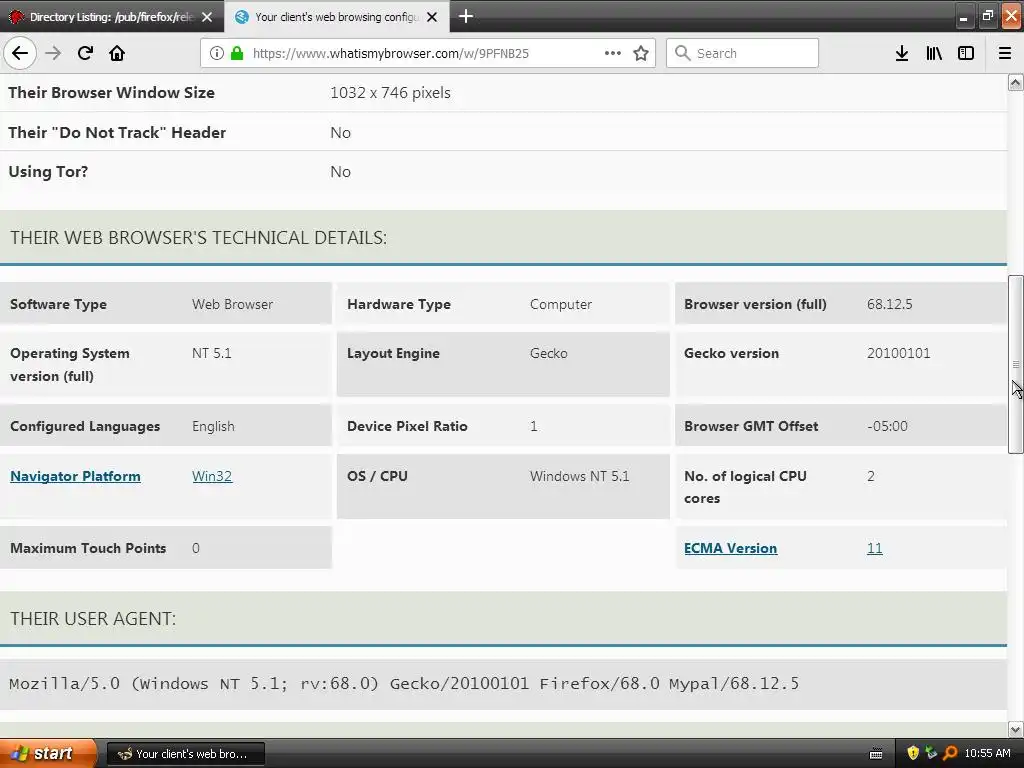Screen dimensions: 1024x768
Task: Open the library bookshelf icon
Action: (934, 53)
